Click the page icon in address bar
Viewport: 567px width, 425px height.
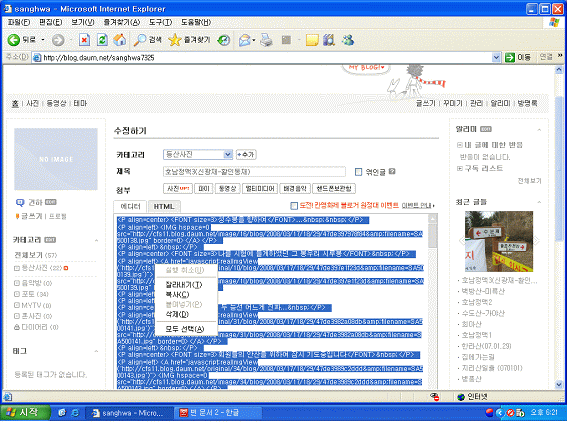[37, 58]
